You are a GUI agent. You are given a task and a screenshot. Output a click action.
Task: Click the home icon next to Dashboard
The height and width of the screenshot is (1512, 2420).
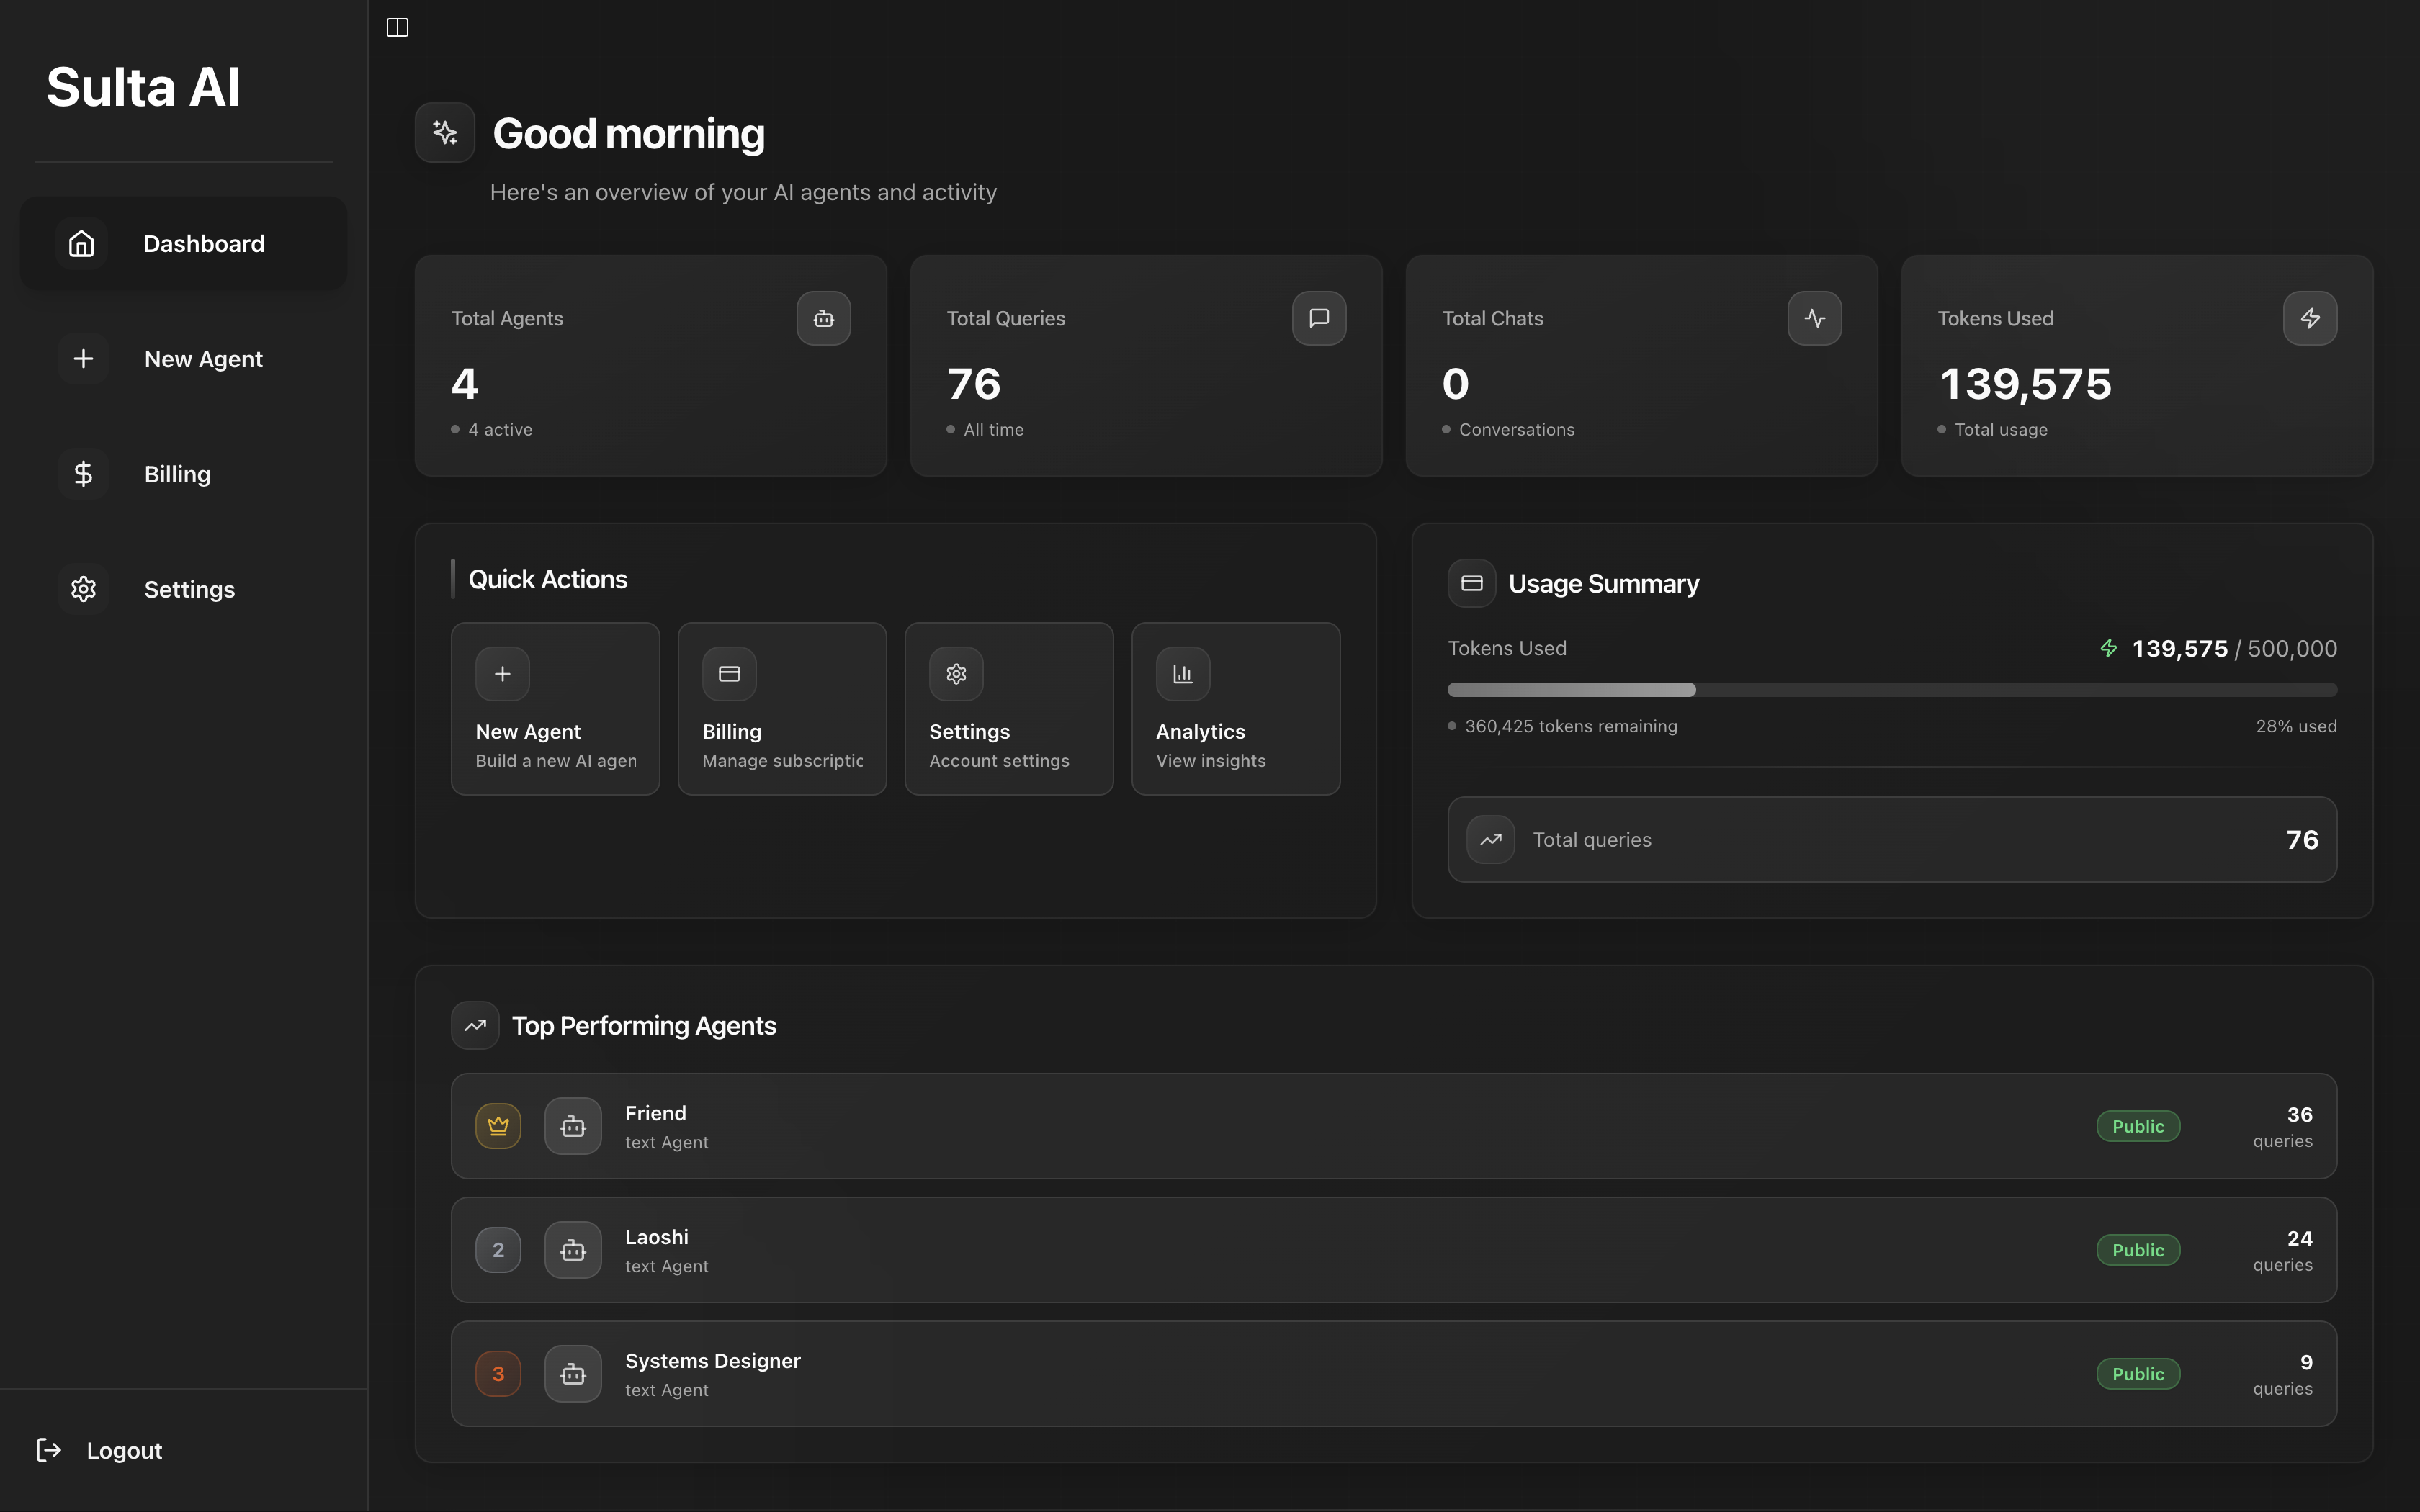[x=81, y=243]
